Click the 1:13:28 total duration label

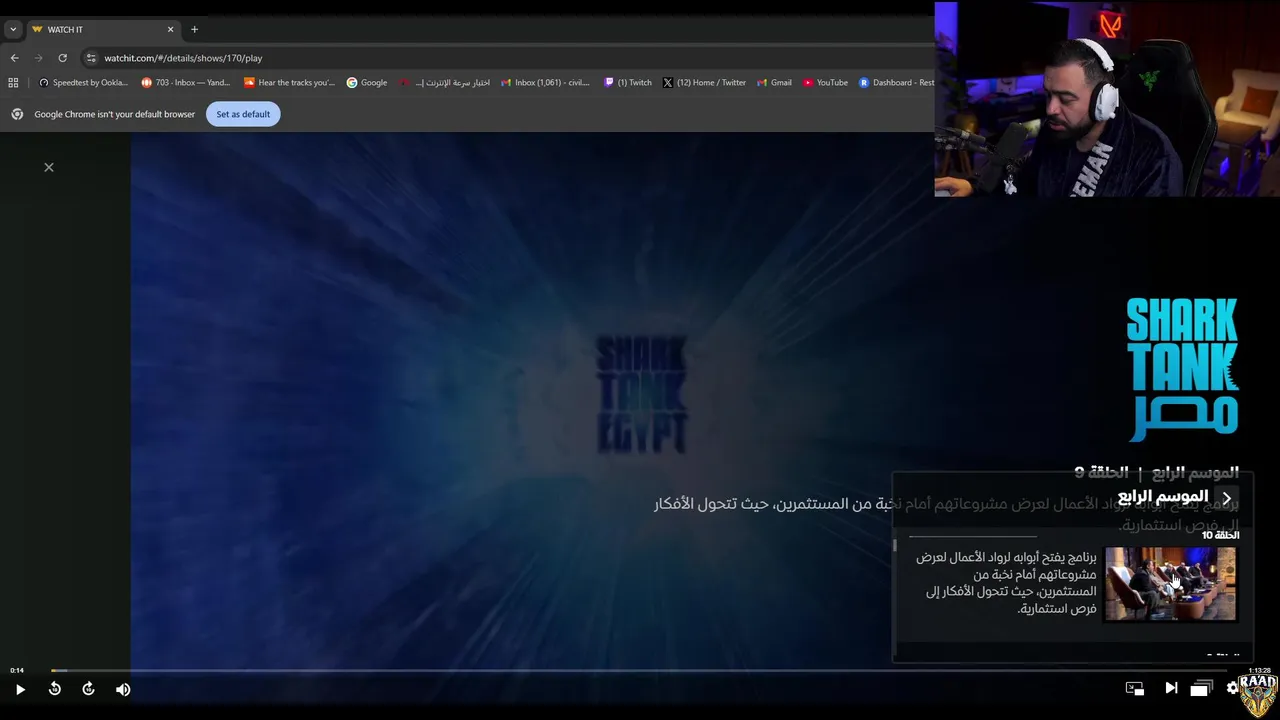(x=1259, y=670)
